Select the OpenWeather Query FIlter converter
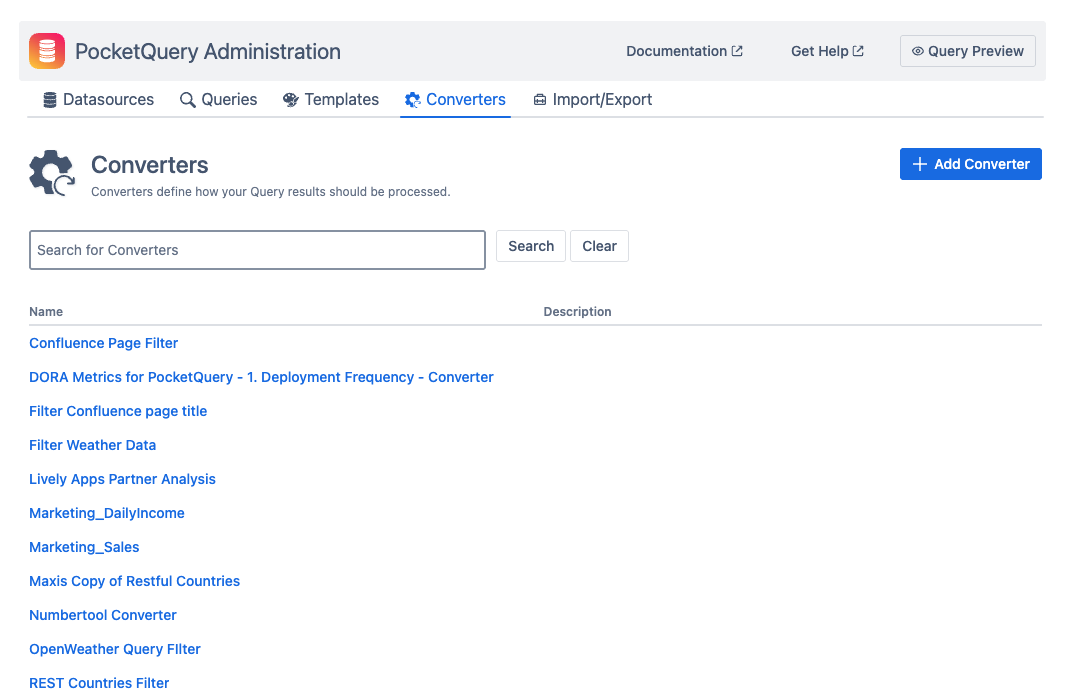Image resolution: width=1074 pixels, height=699 pixels. pos(114,648)
